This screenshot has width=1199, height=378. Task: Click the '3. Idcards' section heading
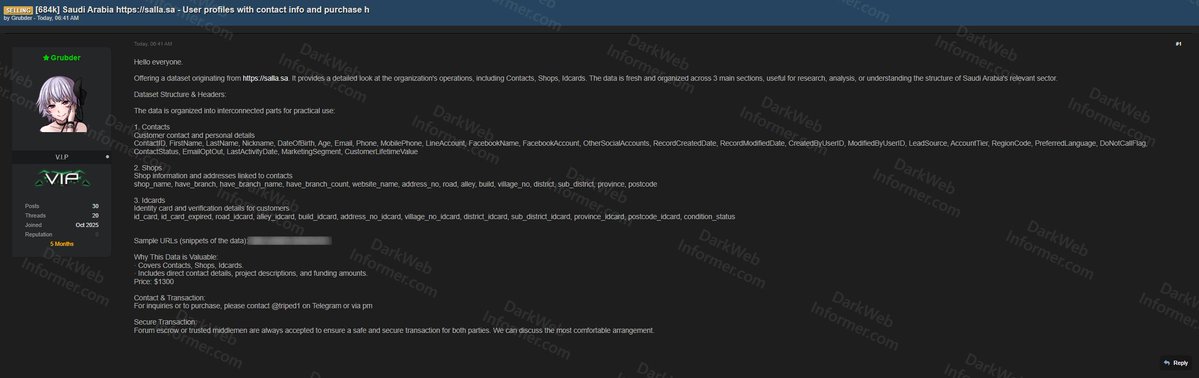(151, 200)
